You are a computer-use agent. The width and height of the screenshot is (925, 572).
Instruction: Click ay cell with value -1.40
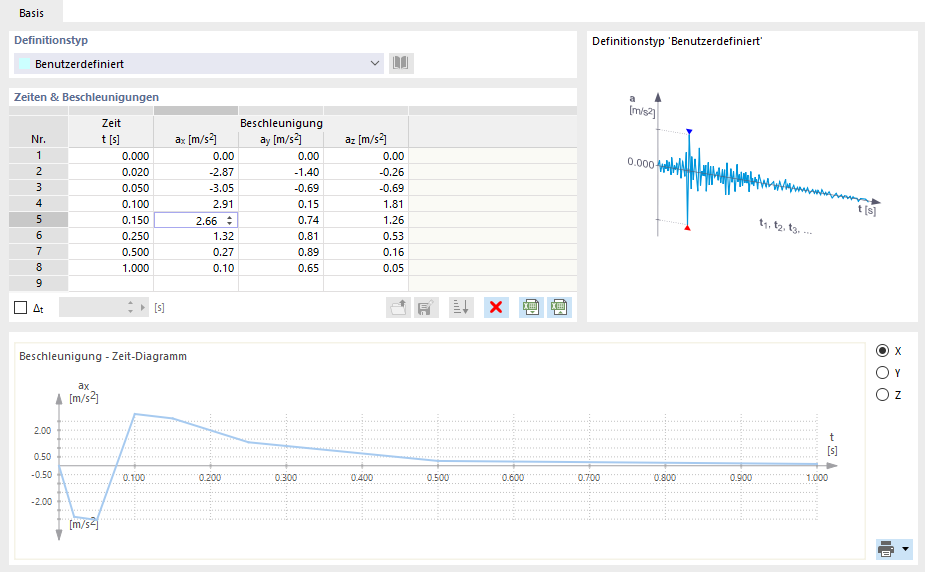[281, 172]
